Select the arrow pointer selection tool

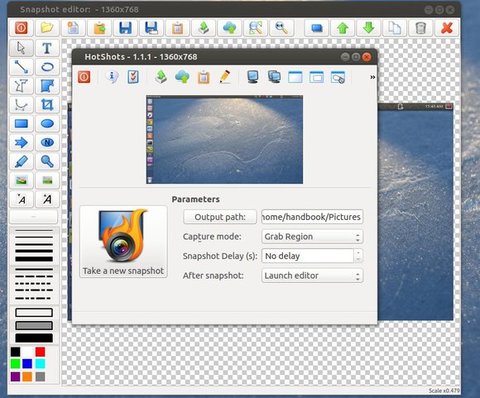click(x=21, y=48)
